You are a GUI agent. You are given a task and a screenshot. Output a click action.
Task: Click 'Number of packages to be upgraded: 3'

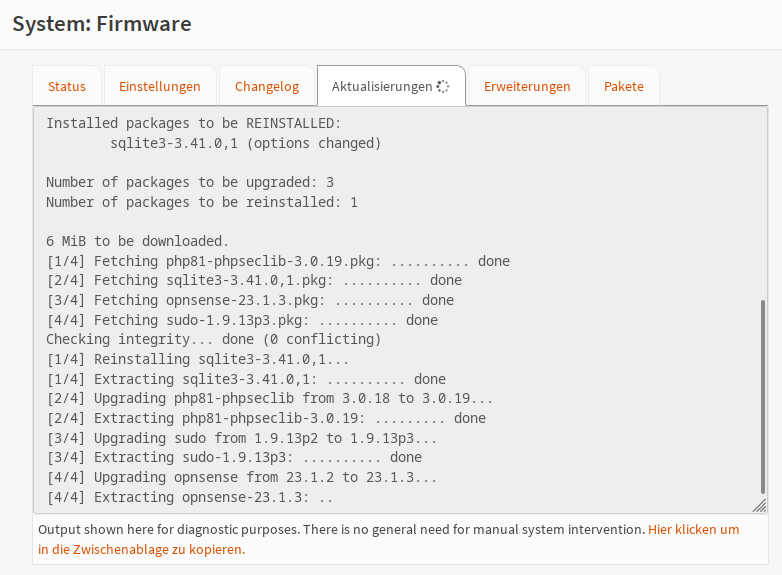click(190, 182)
